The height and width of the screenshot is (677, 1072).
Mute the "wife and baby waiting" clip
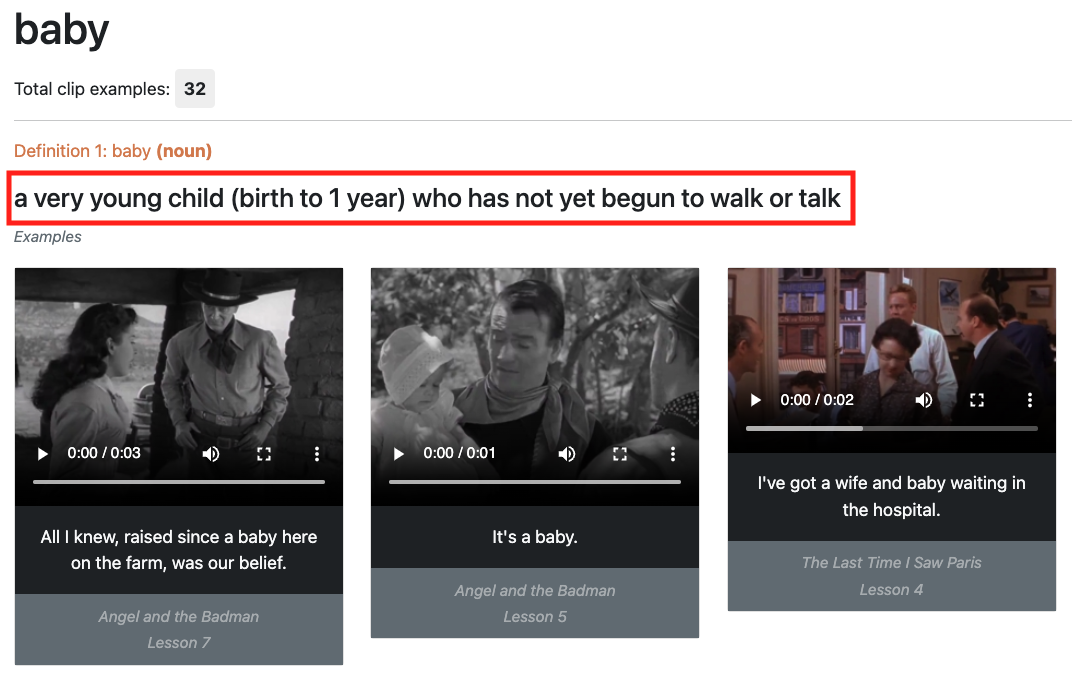click(x=924, y=400)
